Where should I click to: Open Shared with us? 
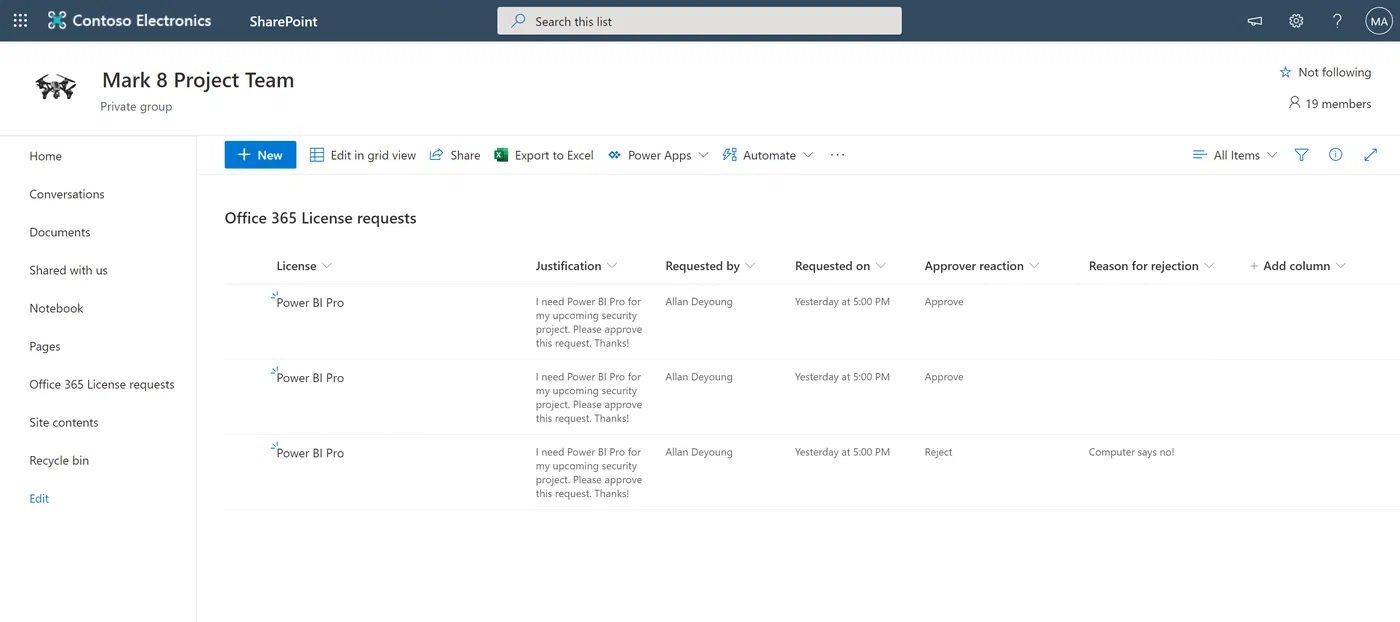pyautogui.click(x=68, y=270)
